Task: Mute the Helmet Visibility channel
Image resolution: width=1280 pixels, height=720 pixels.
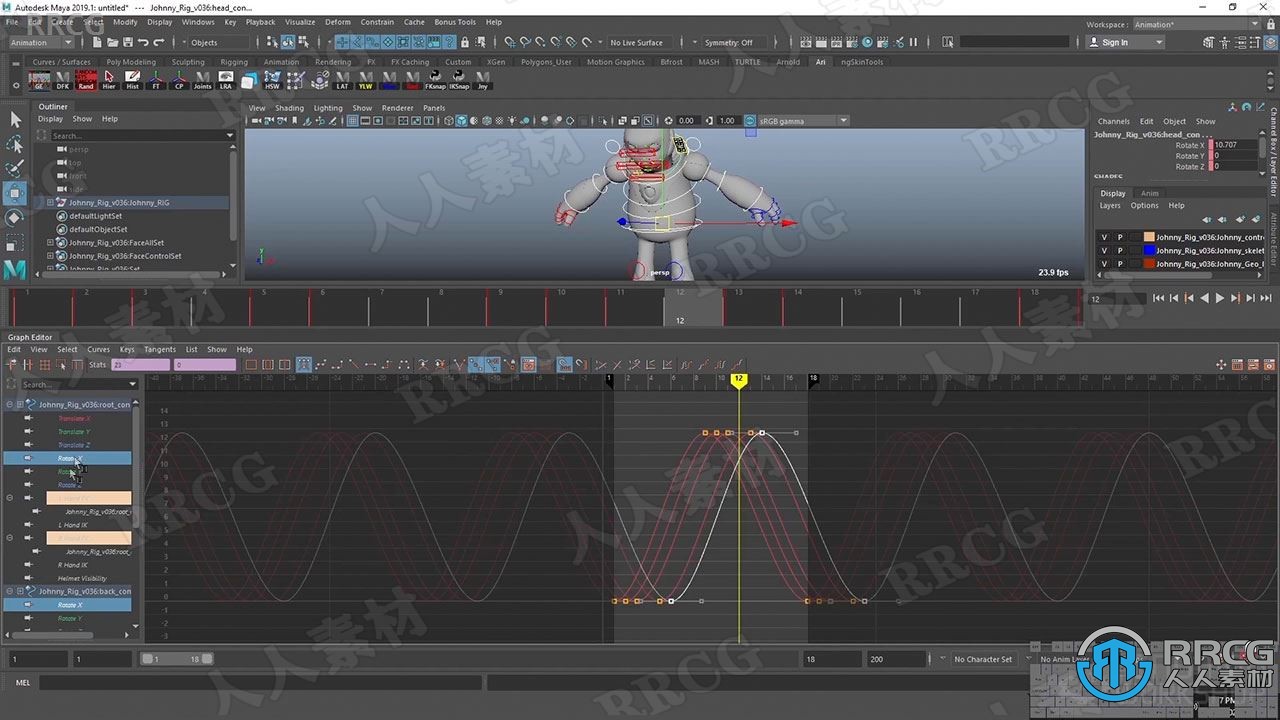Action: [29, 578]
